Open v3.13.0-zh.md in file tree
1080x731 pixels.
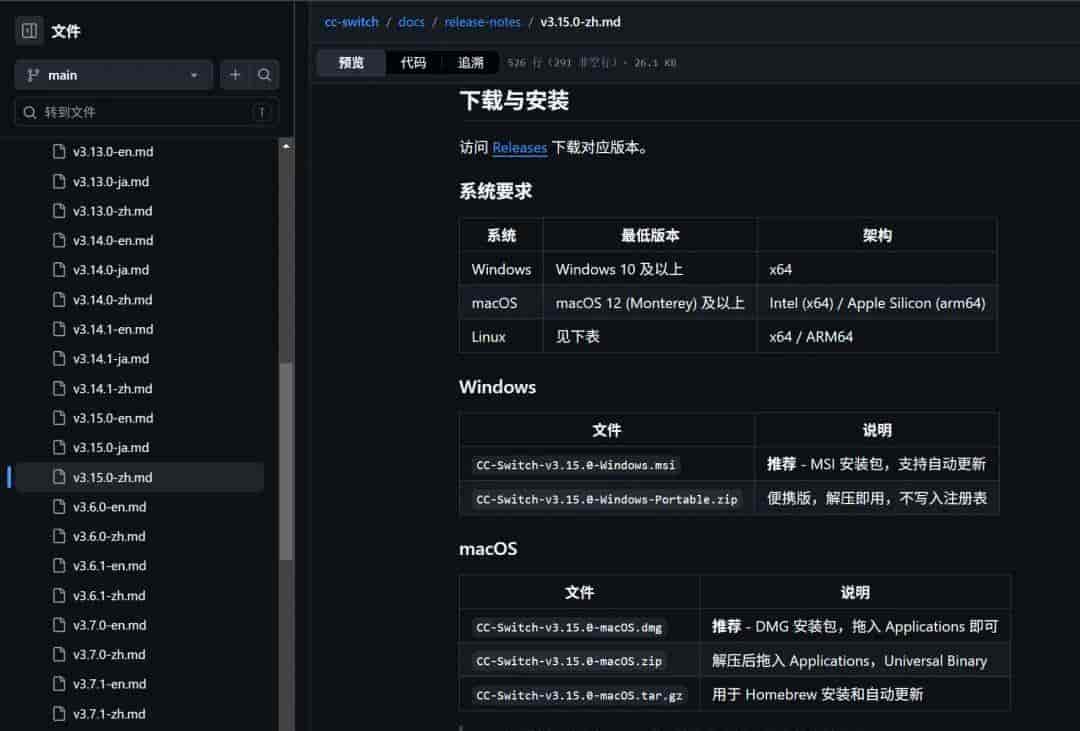112,211
